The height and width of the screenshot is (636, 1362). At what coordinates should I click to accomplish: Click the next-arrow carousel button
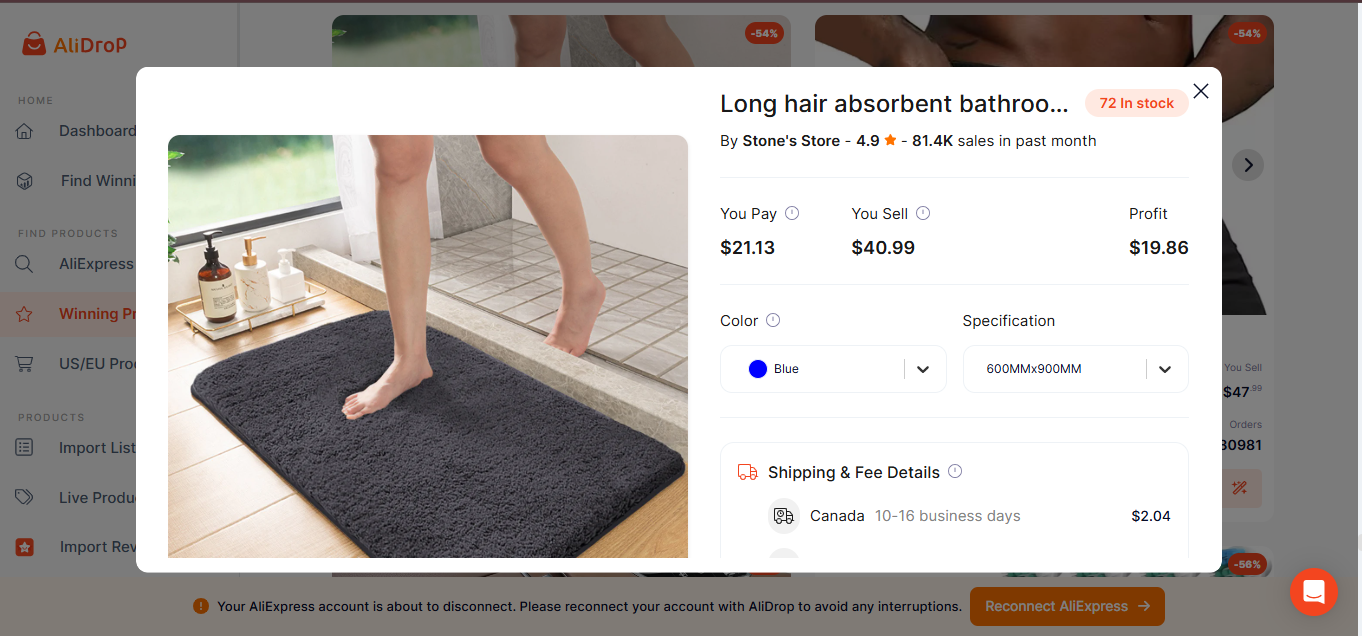click(x=1247, y=165)
